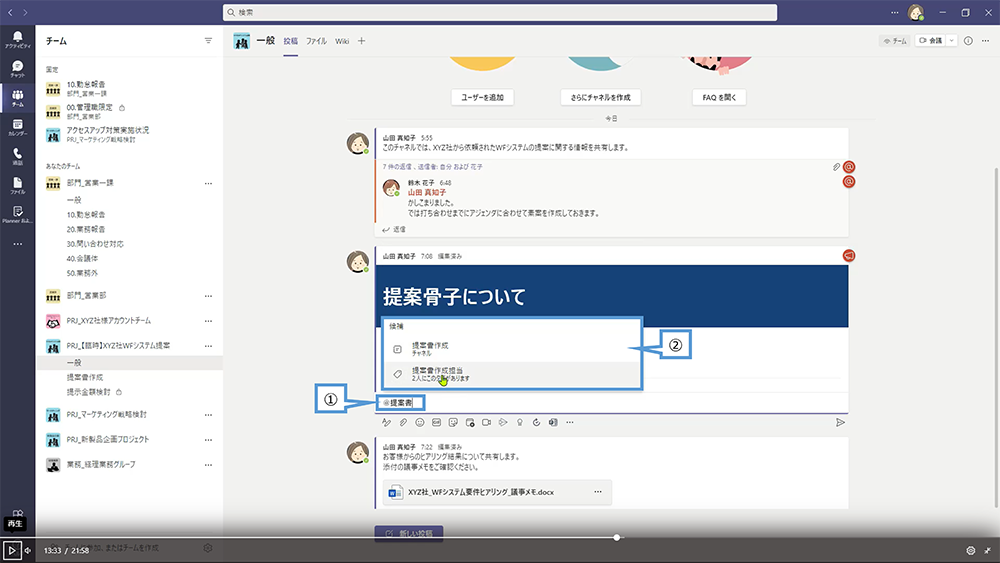Select 提案書作成 channel suggestion
The width and height of the screenshot is (1000, 563).
pos(511,349)
